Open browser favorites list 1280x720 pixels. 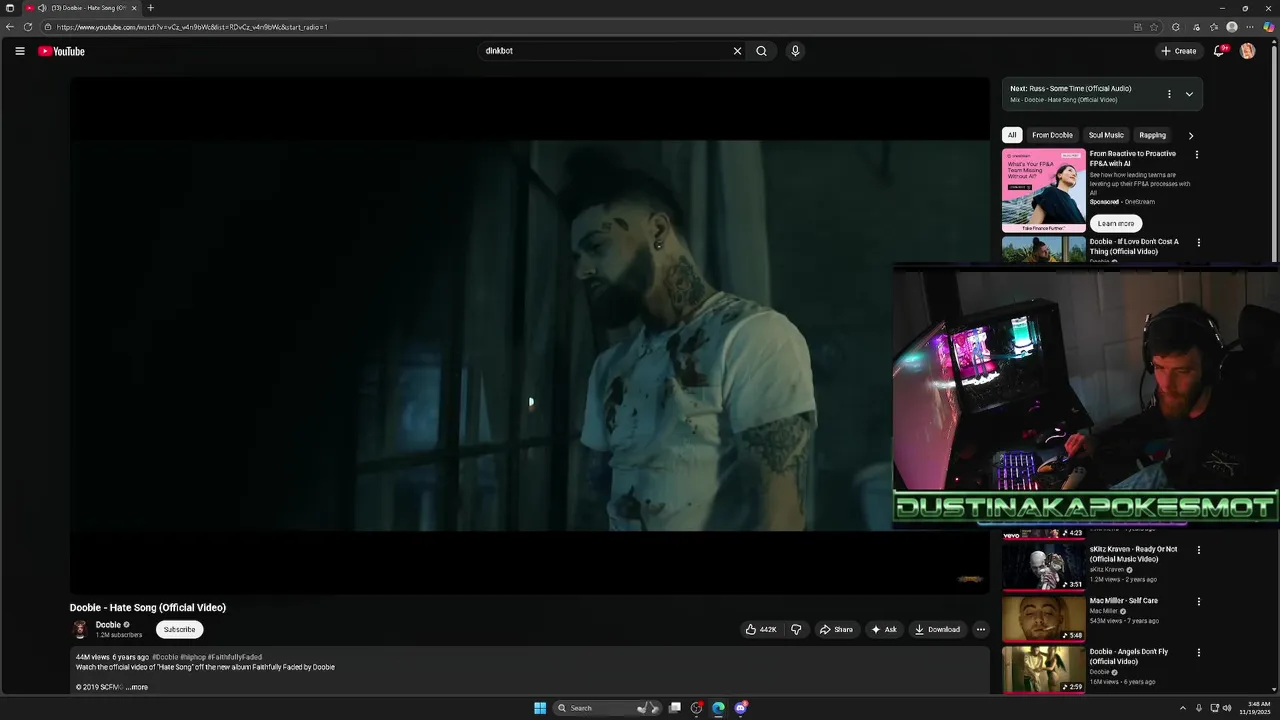click(x=1214, y=27)
